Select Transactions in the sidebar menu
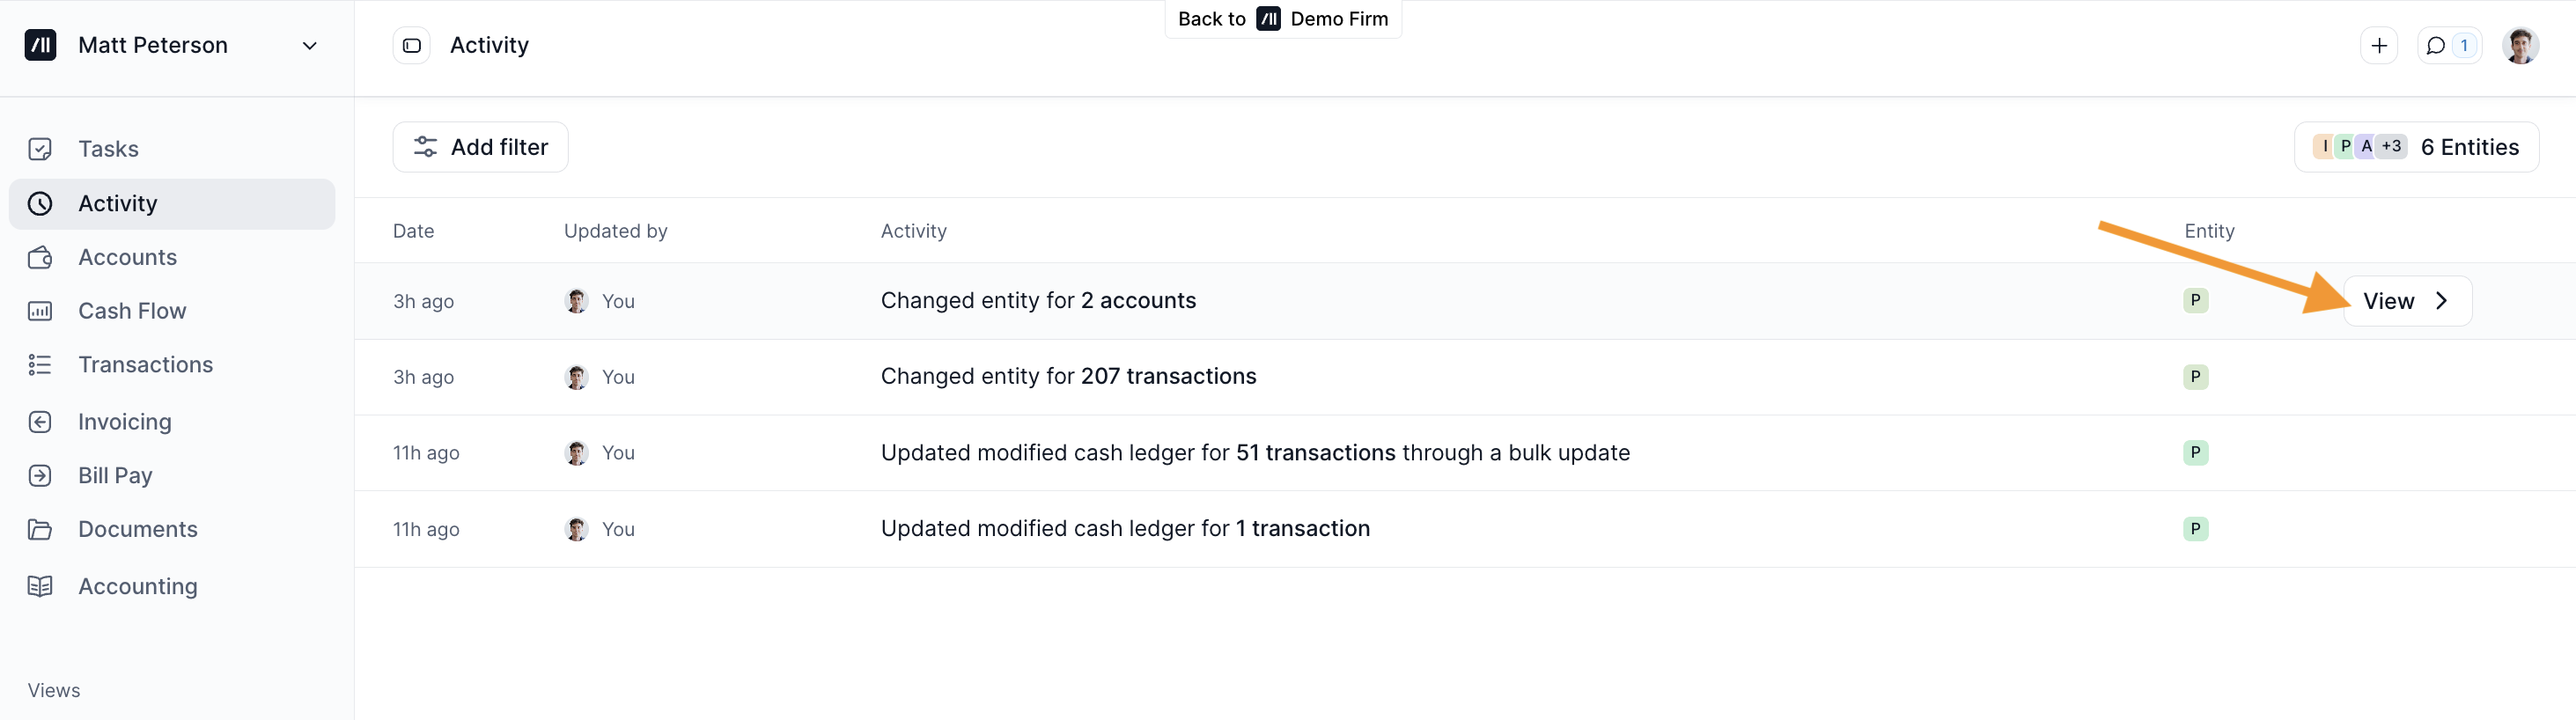 [x=145, y=365]
